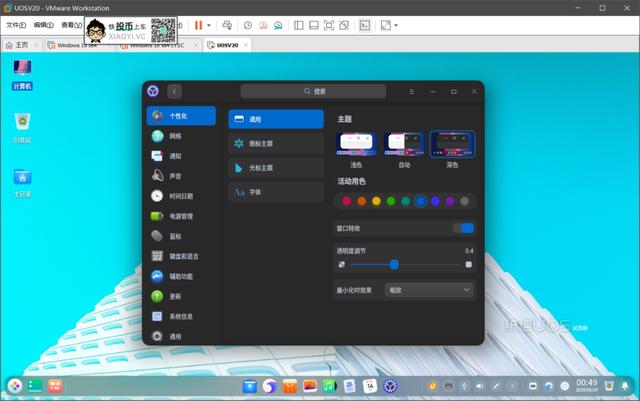The width and height of the screenshot is (640, 401).
Task: Click the 搜索 search field in settings
Action: click(x=320, y=91)
